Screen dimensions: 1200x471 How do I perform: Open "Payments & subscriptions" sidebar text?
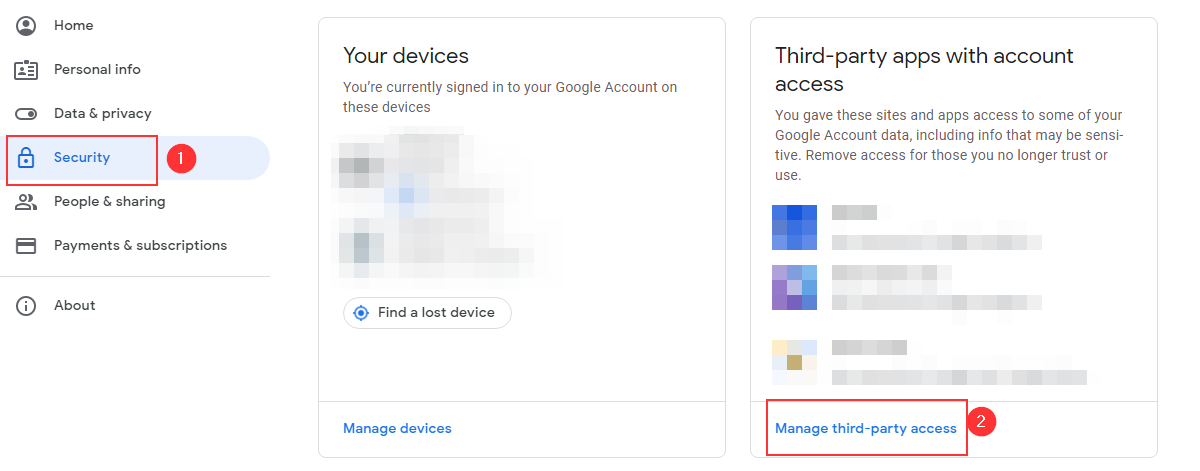[140, 246]
